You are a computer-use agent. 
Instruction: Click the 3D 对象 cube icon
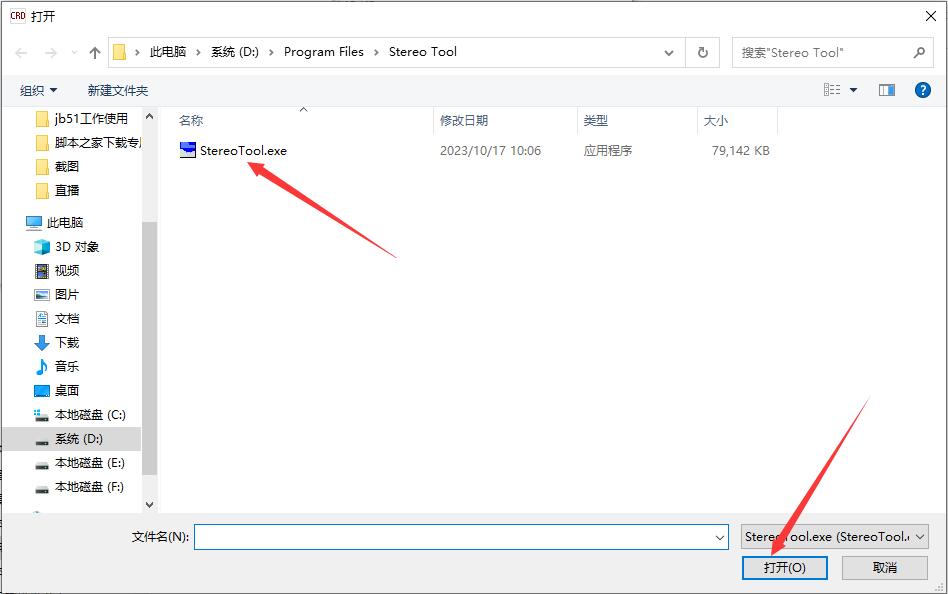[x=42, y=247]
